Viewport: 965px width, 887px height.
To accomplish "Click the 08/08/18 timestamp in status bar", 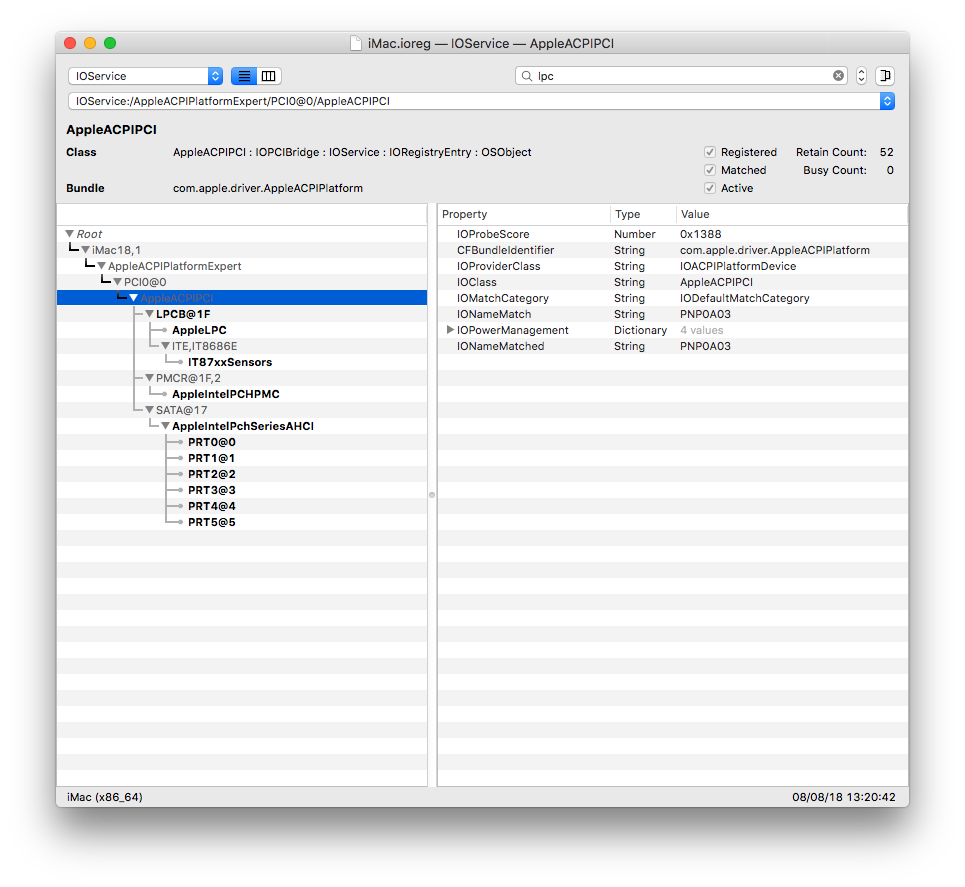I will pyautogui.click(x=844, y=797).
